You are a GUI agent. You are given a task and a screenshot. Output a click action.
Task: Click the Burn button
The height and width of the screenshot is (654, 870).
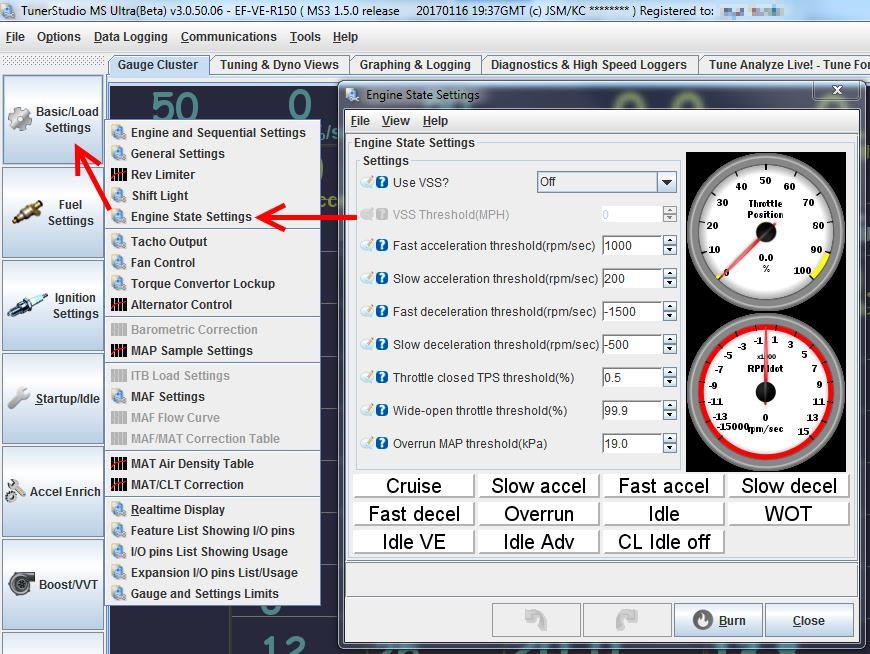click(719, 620)
